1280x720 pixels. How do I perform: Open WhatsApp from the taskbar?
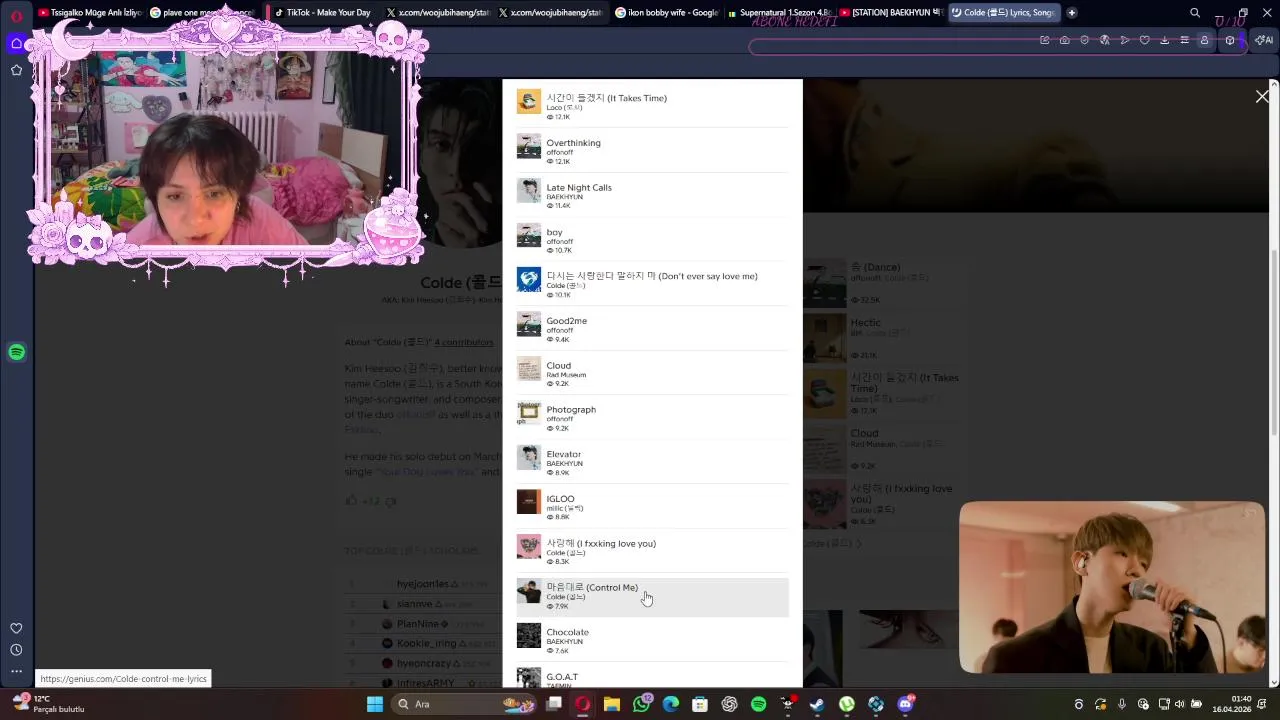[x=641, y=704]
